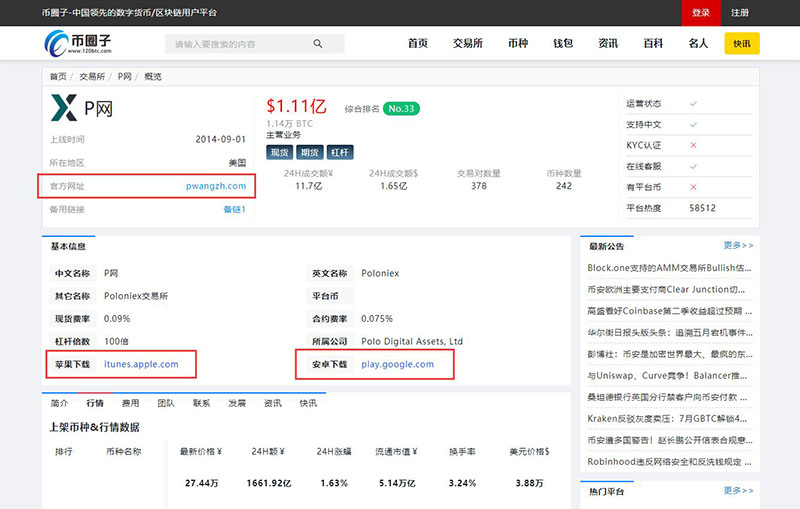The height and width of the screenshot is (509, 800).
Task: Open the 华尔街日报 headline announcement
Action: 669,333
